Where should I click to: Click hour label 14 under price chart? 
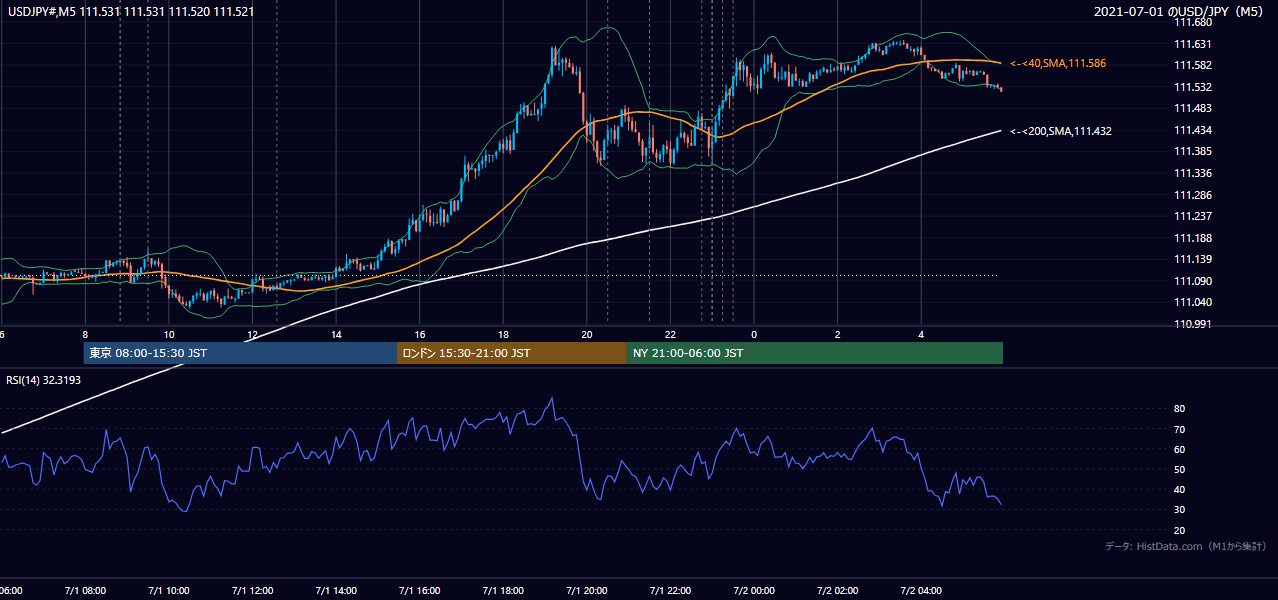tap(336, 335)
